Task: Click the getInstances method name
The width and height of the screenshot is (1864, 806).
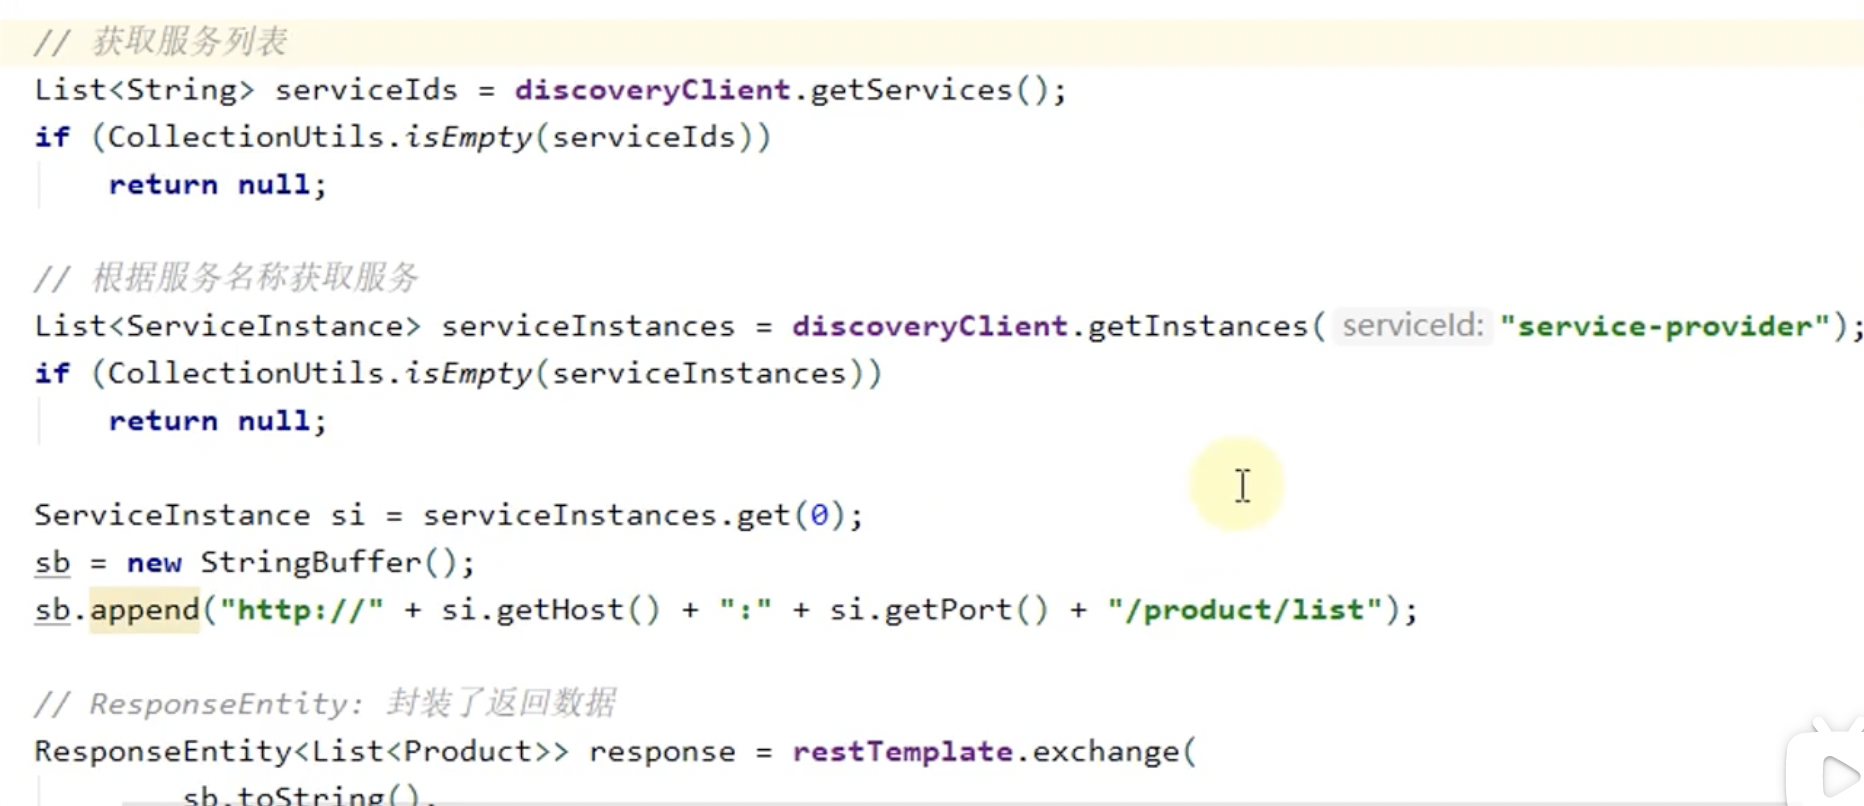Action: (x=1198, y=326)
